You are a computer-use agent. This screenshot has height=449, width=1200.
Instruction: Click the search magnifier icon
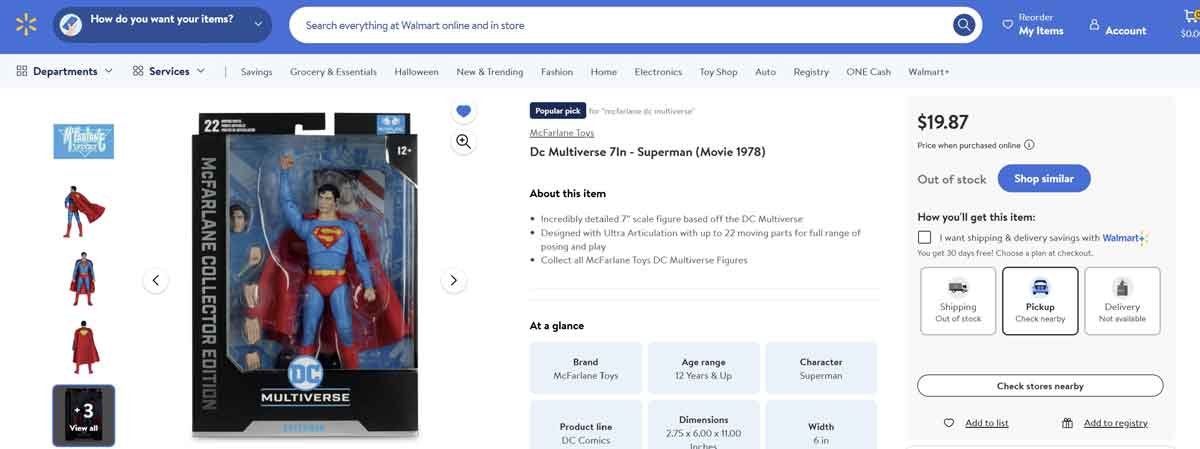pyautogui.click(x=963, y=25)
